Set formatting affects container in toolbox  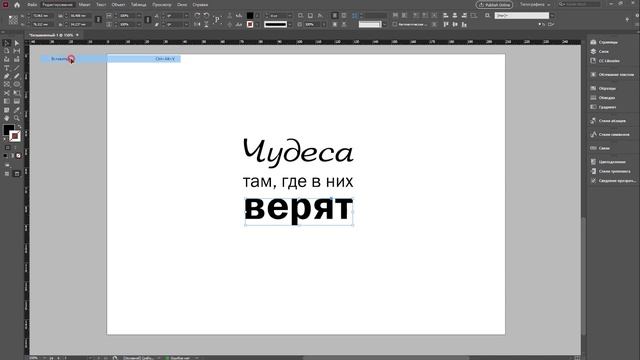pyautogui.click(x=7, y=147)
